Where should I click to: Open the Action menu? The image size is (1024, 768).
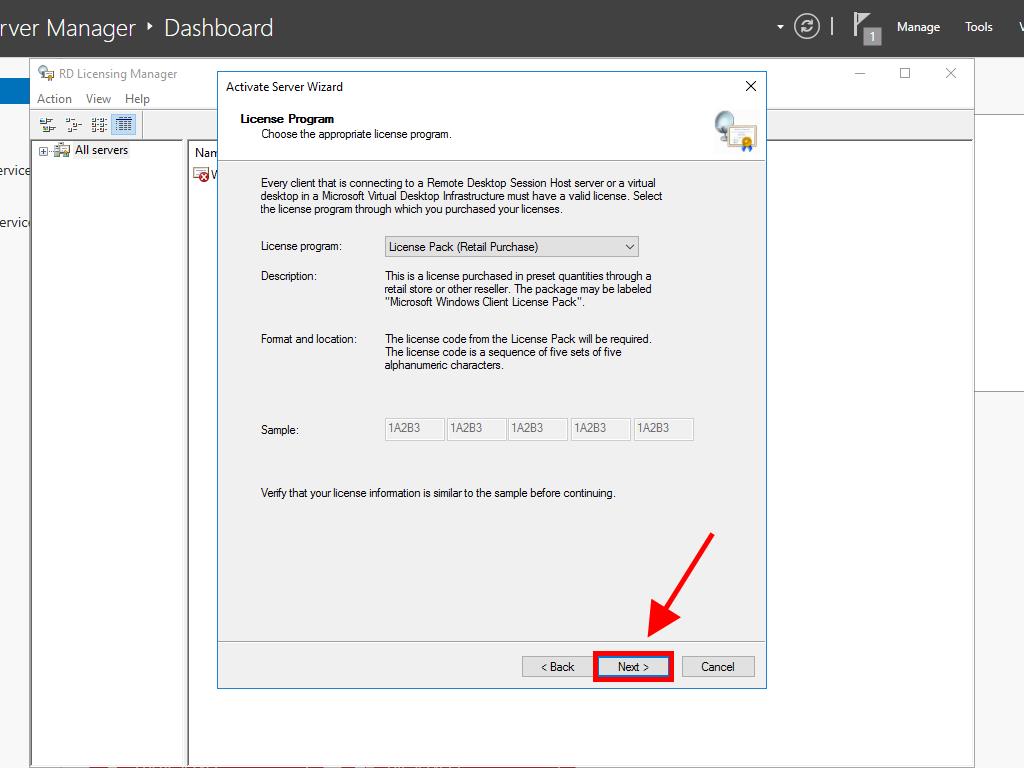point(54,99)
